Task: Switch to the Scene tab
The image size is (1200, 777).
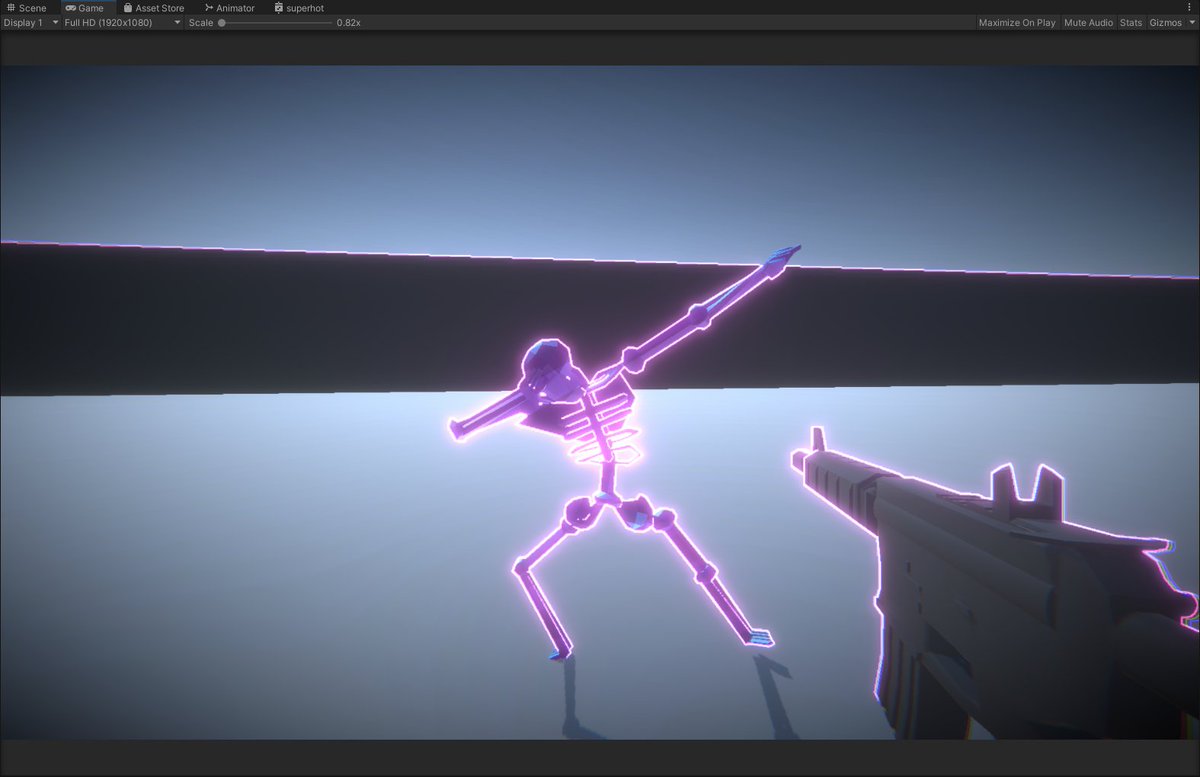Action: [x=27, y=8]
